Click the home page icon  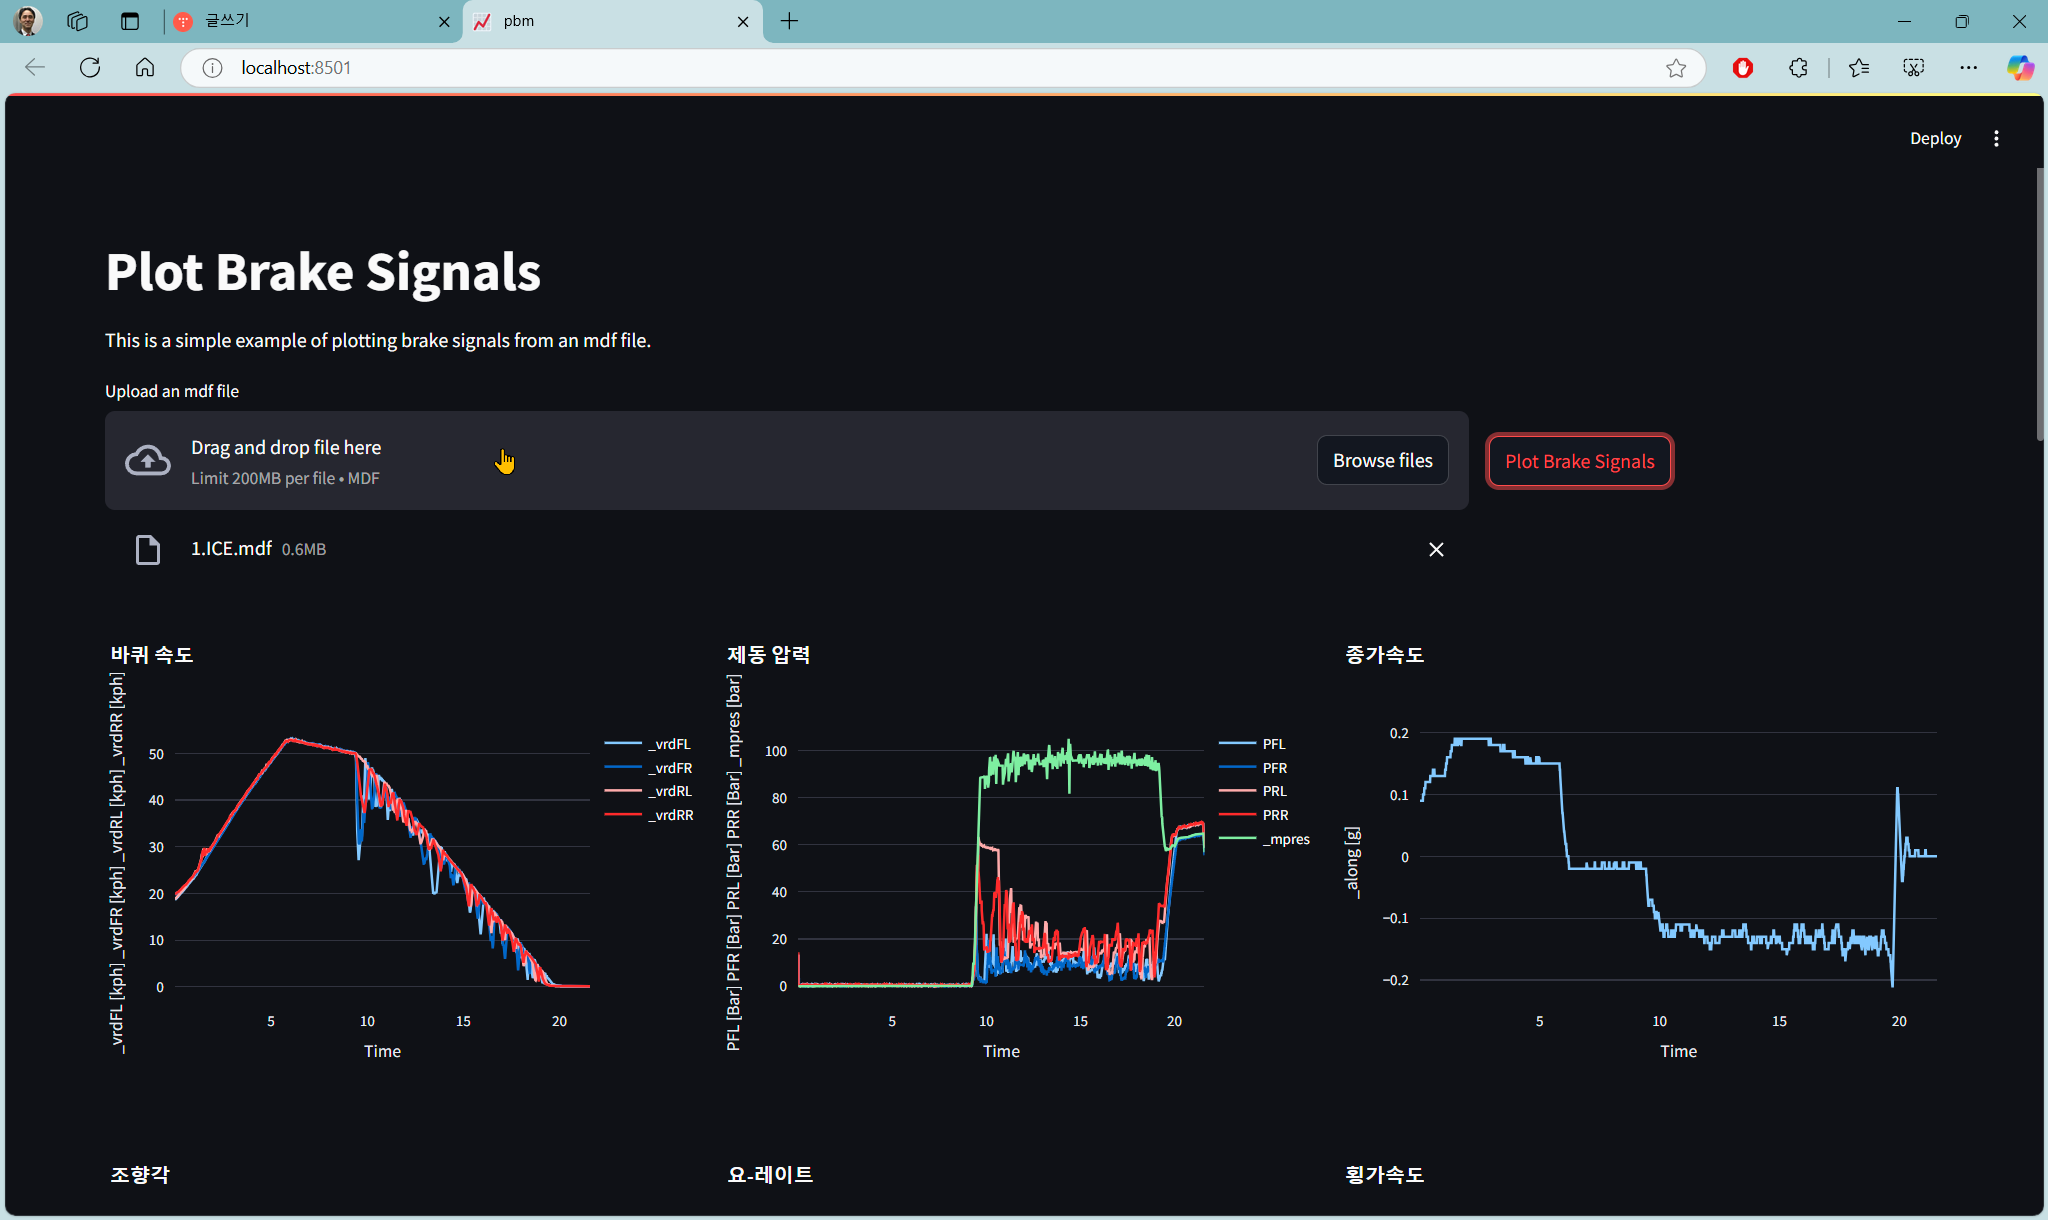click(145, 67)
